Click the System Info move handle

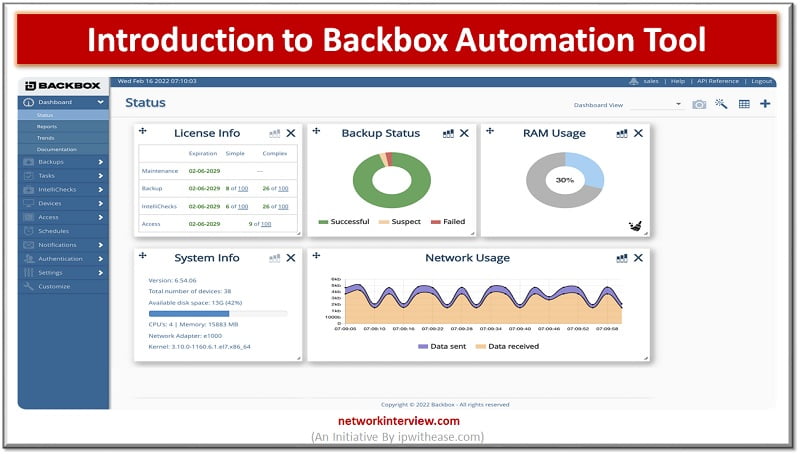(143, 256)
